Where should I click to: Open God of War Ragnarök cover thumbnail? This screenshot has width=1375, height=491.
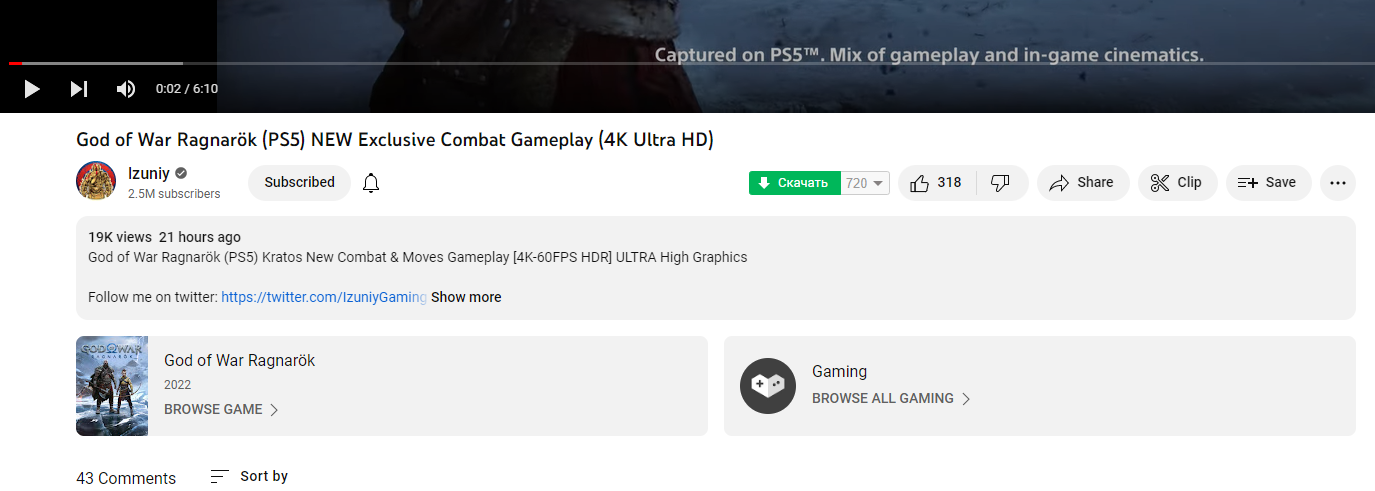pyautogui.click(x=112, y=386)
